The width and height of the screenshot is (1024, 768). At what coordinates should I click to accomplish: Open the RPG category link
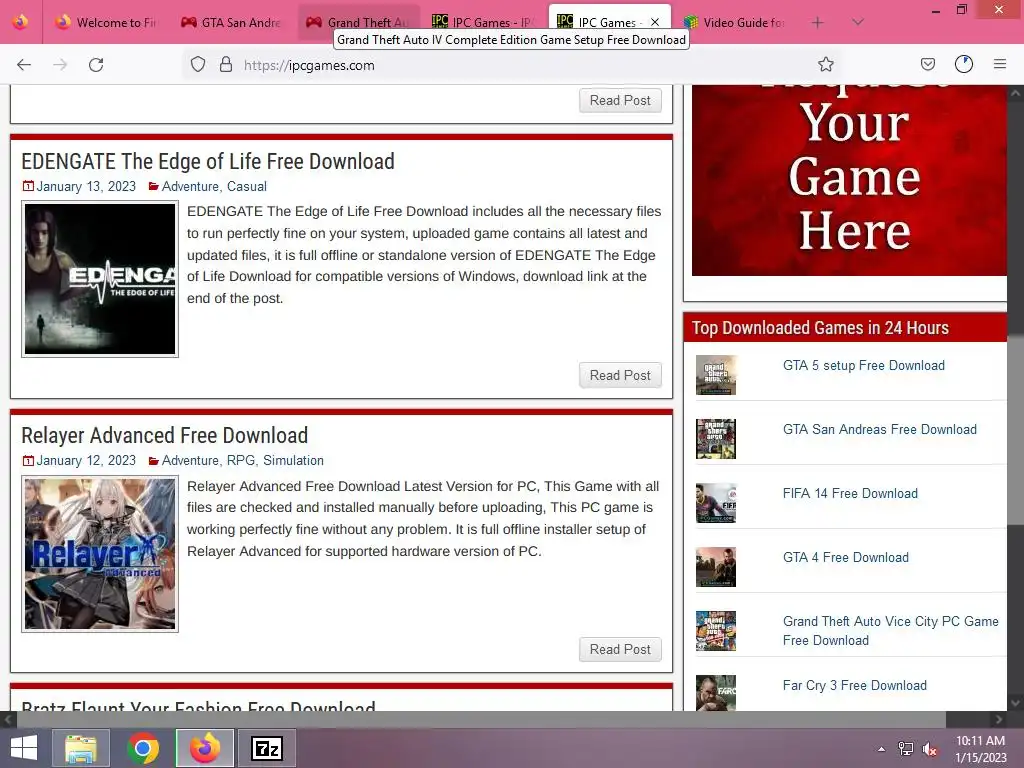pyautogui.click(x=240, y=460)
